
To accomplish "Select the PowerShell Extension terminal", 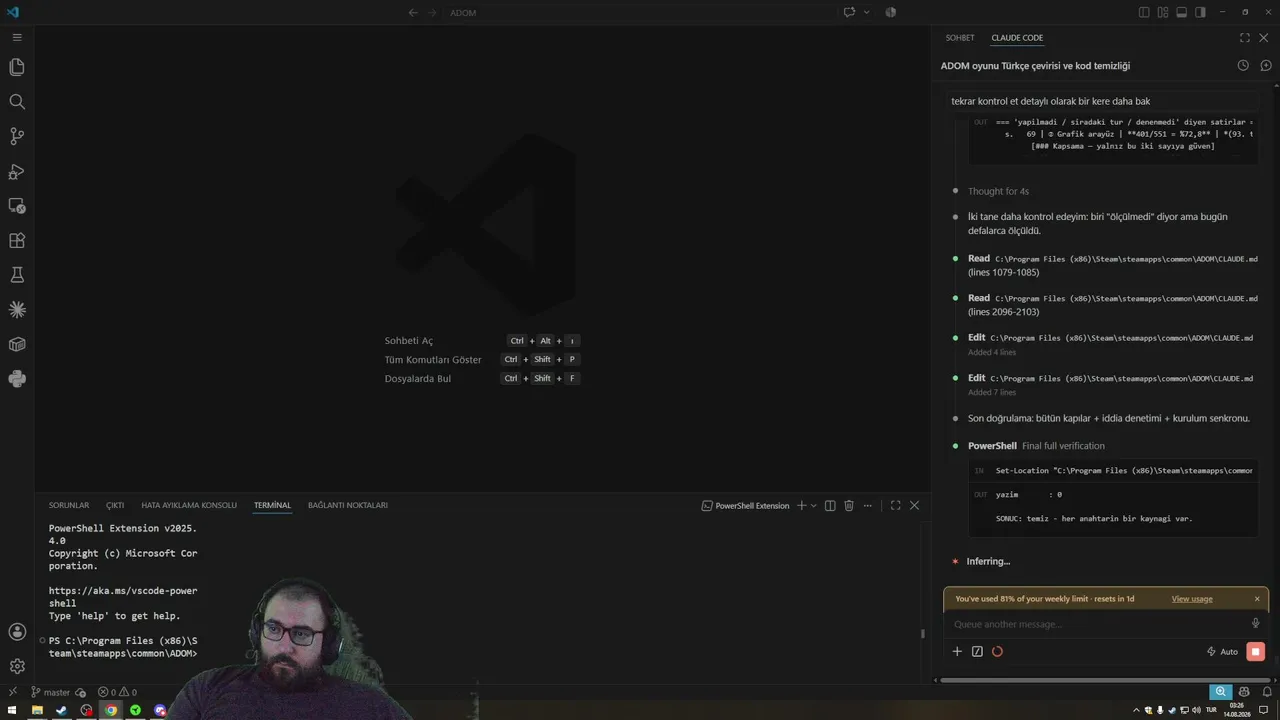I will (x=746, y=505).
